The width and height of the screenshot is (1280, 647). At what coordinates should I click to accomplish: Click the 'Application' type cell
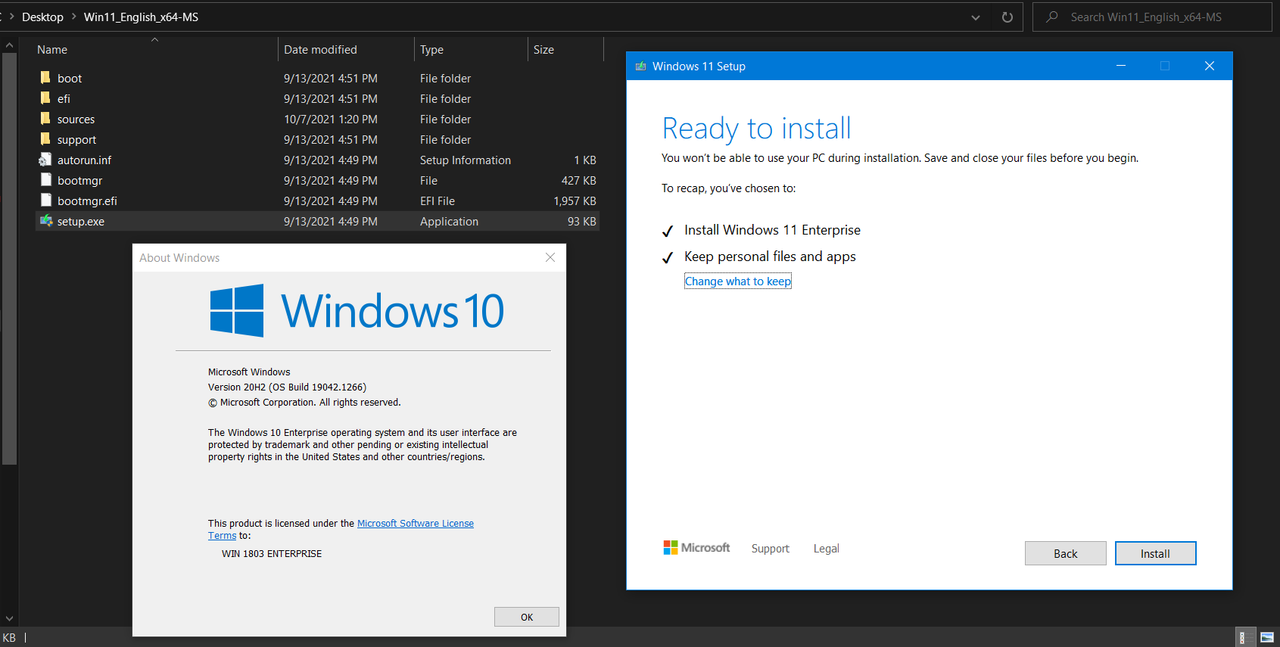449,221
